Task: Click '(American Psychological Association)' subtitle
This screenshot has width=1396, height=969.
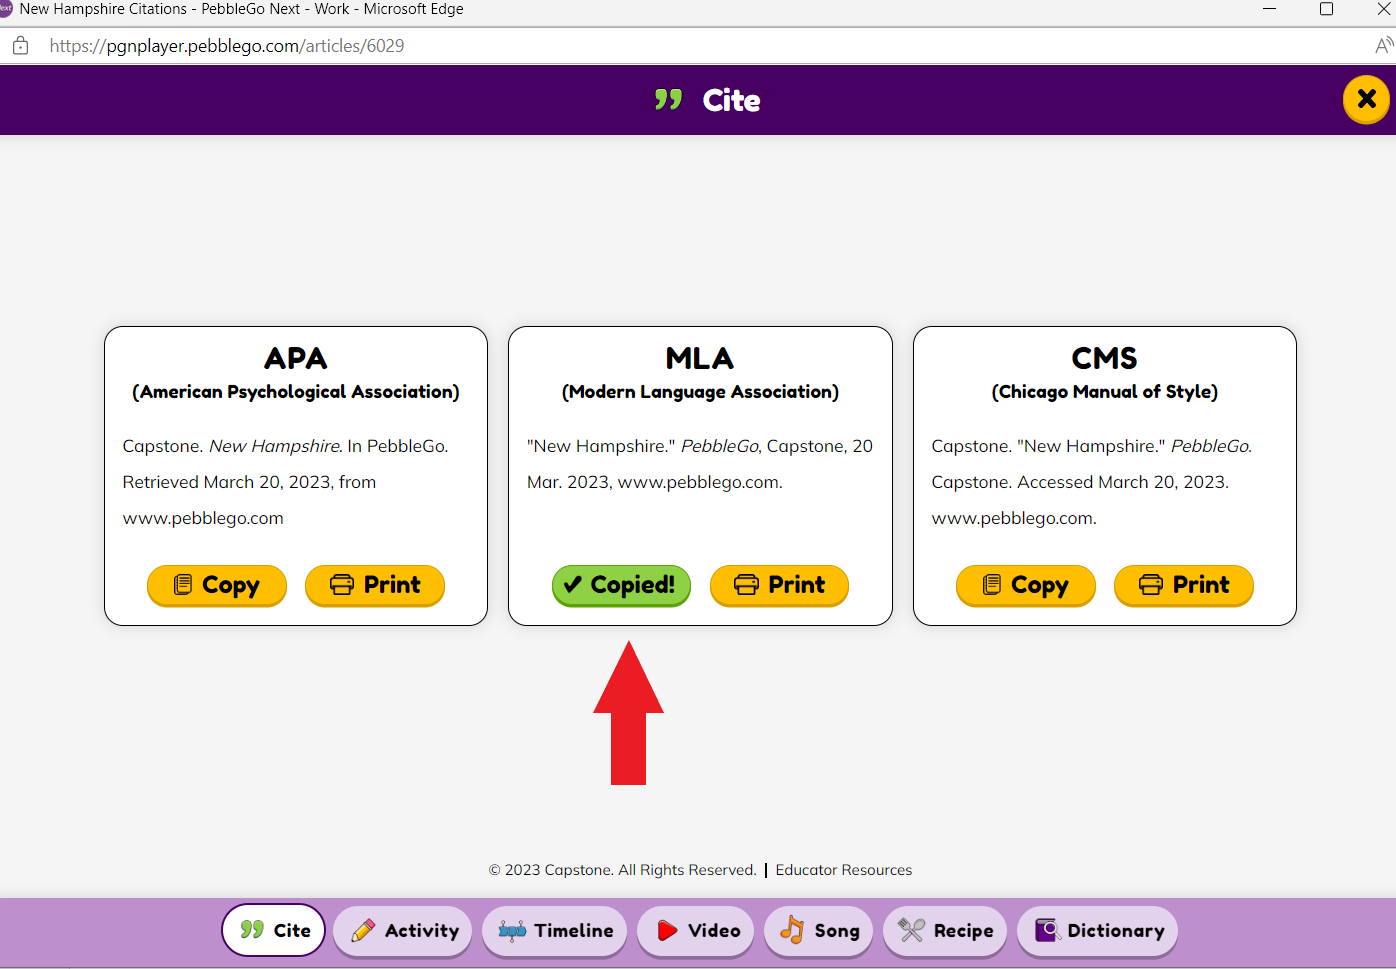Action: [x=296, y=392]
